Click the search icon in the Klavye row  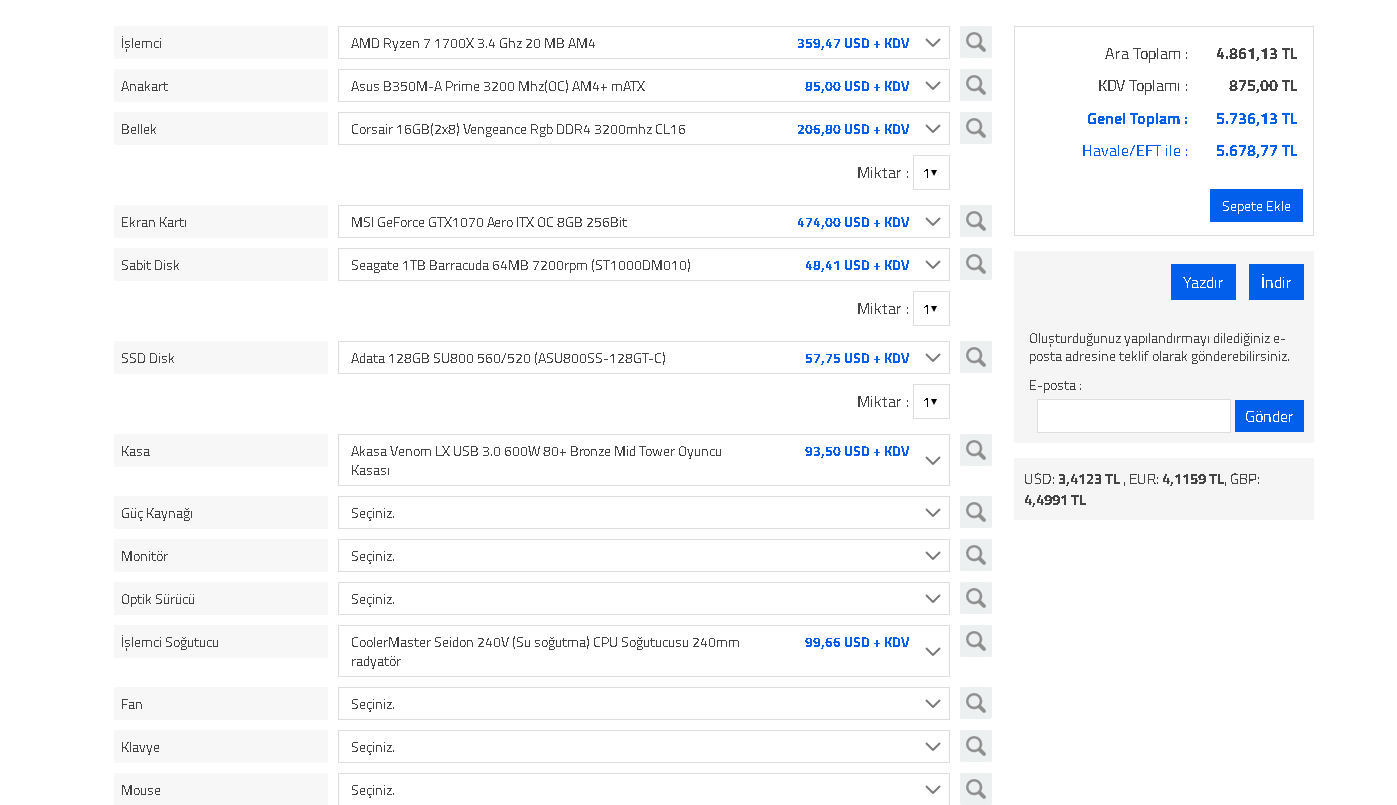point(976,746)
